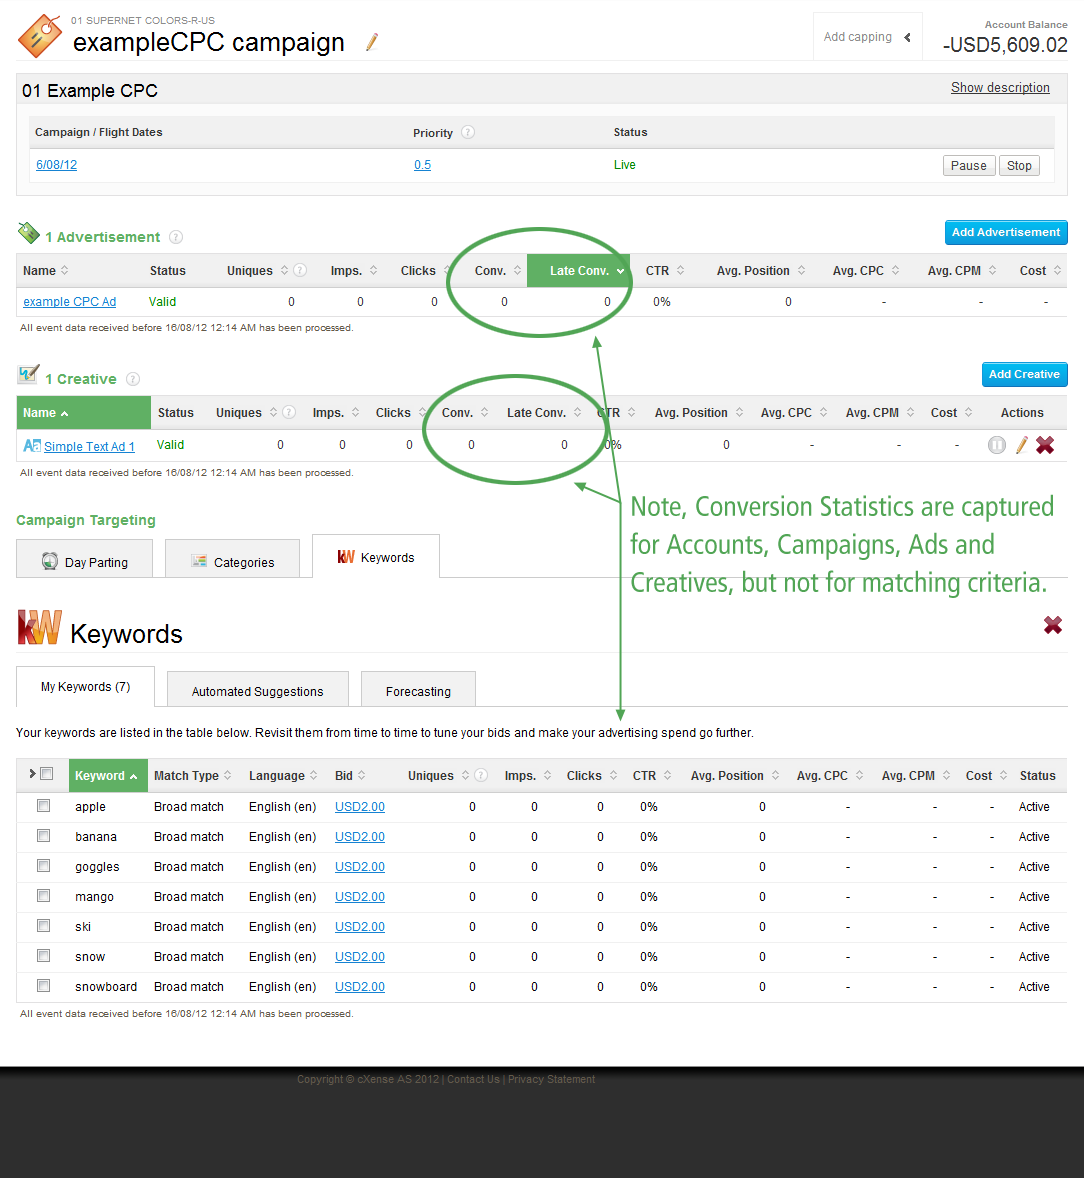Sort keywords by Match Type
Viewport: 1084px width, 1178px height.
(192, 775)
